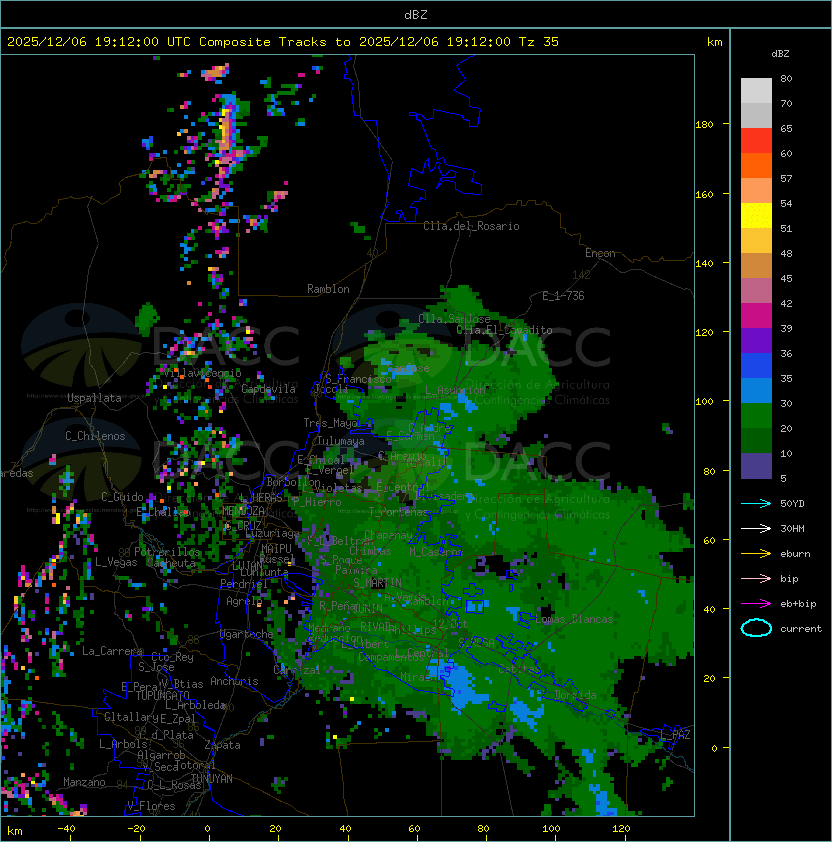
Task: Select the light gray swatch below 80 dBZ
Action: click(x=756, y=91)
